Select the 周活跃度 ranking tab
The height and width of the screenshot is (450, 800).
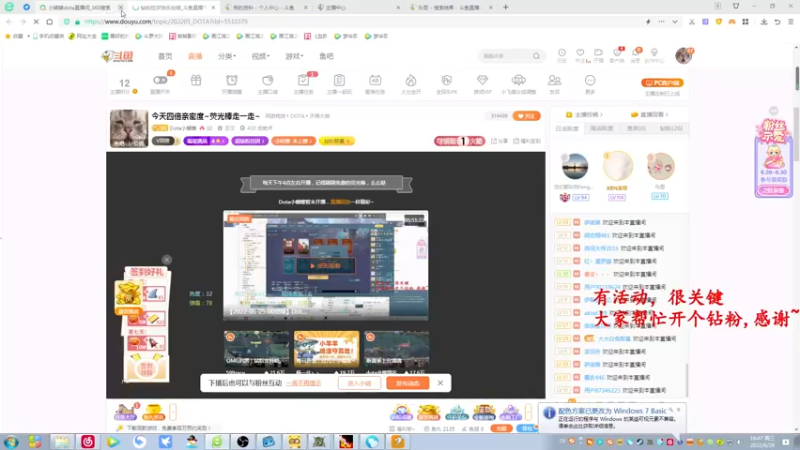602,129
